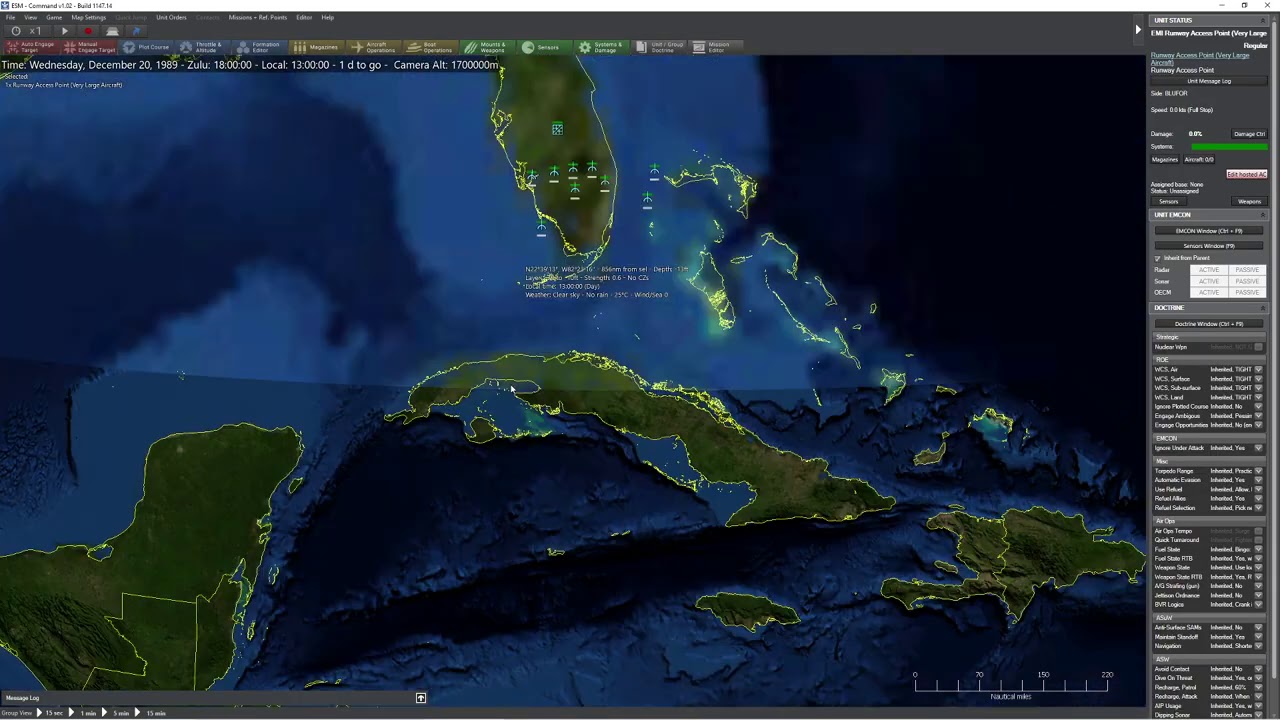This screenshot has height=720, width=1280.
Task: Click the ship silhouette toolbar icon
Action: (112, 31)
